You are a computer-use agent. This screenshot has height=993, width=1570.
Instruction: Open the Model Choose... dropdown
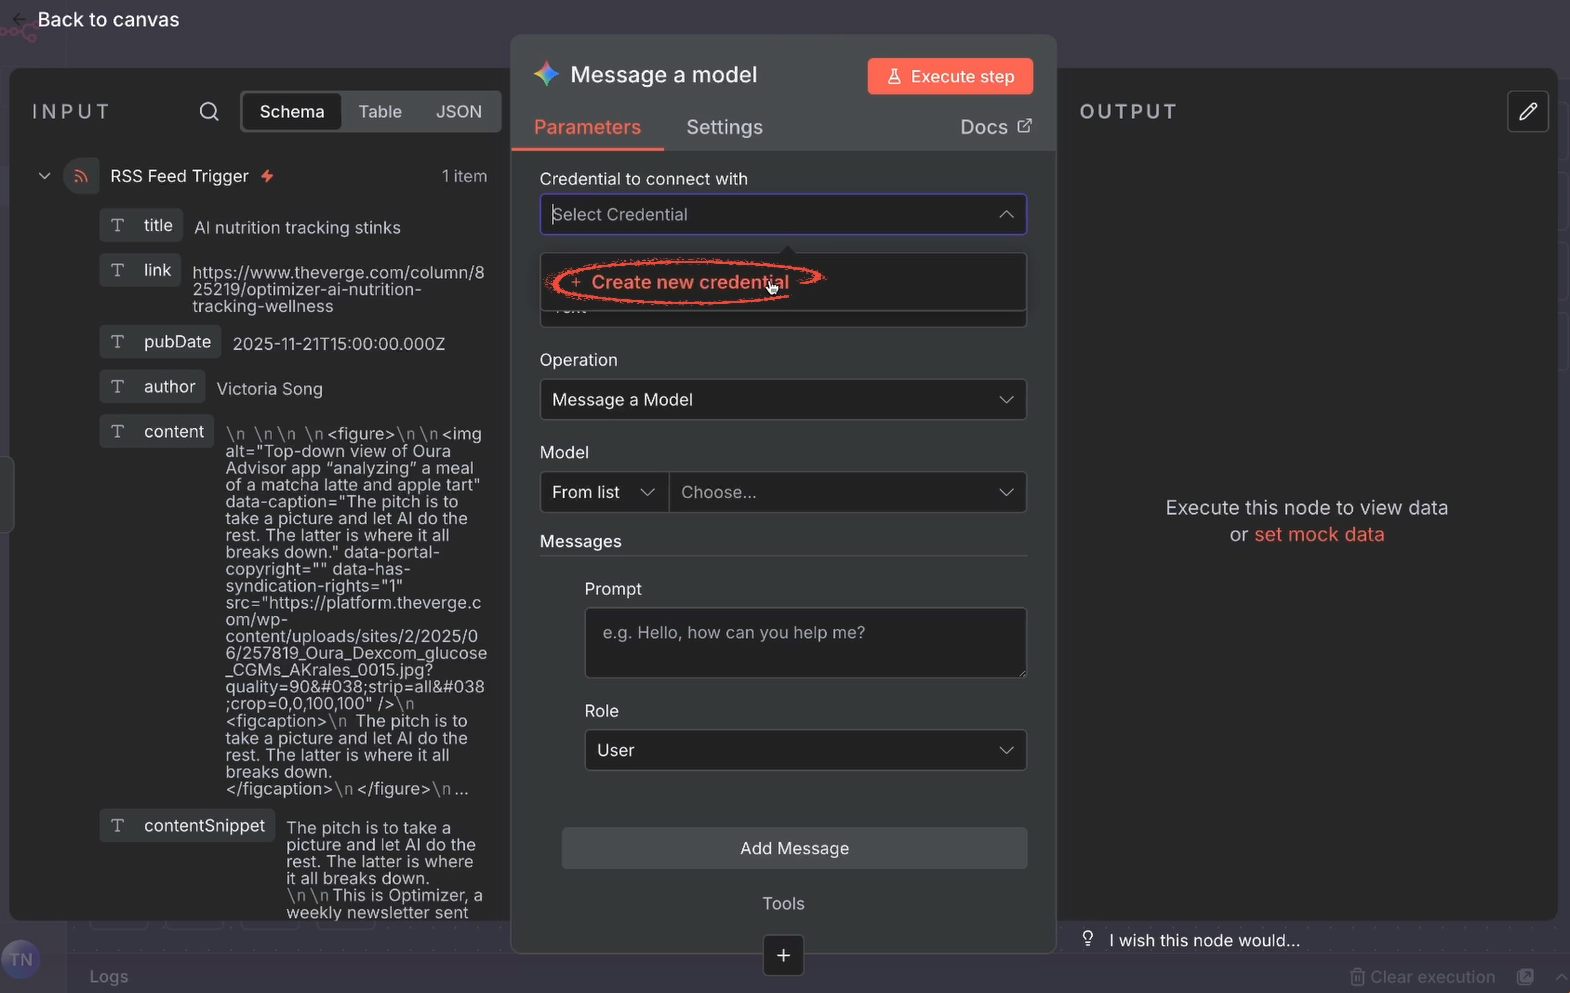coord(847,492)
